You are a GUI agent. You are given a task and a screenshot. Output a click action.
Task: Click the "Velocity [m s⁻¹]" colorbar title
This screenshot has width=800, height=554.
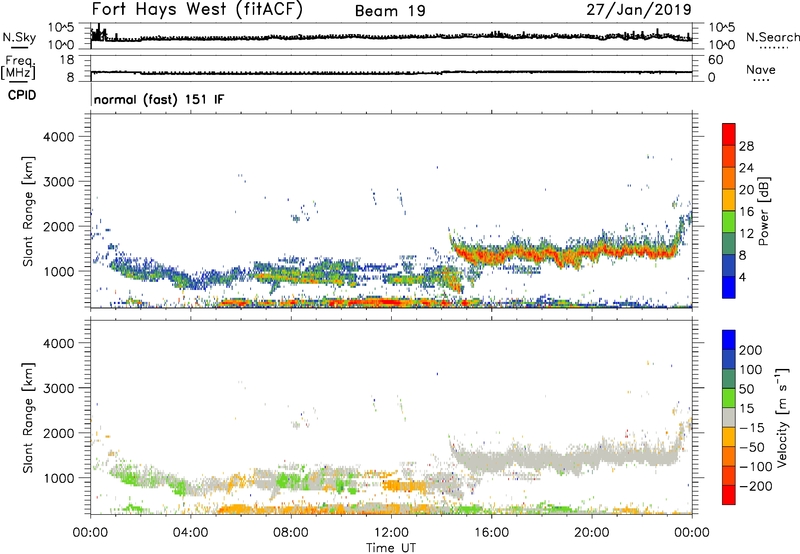click(781, 418)
